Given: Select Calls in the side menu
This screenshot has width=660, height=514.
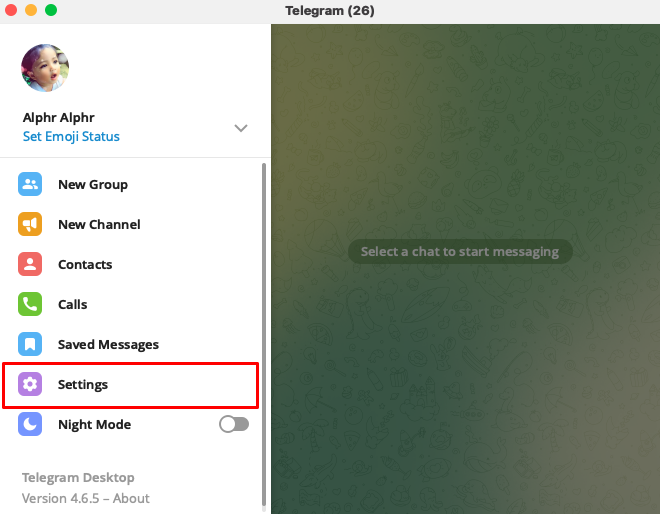Looking at the screenshot, I should tap(130, 304).
